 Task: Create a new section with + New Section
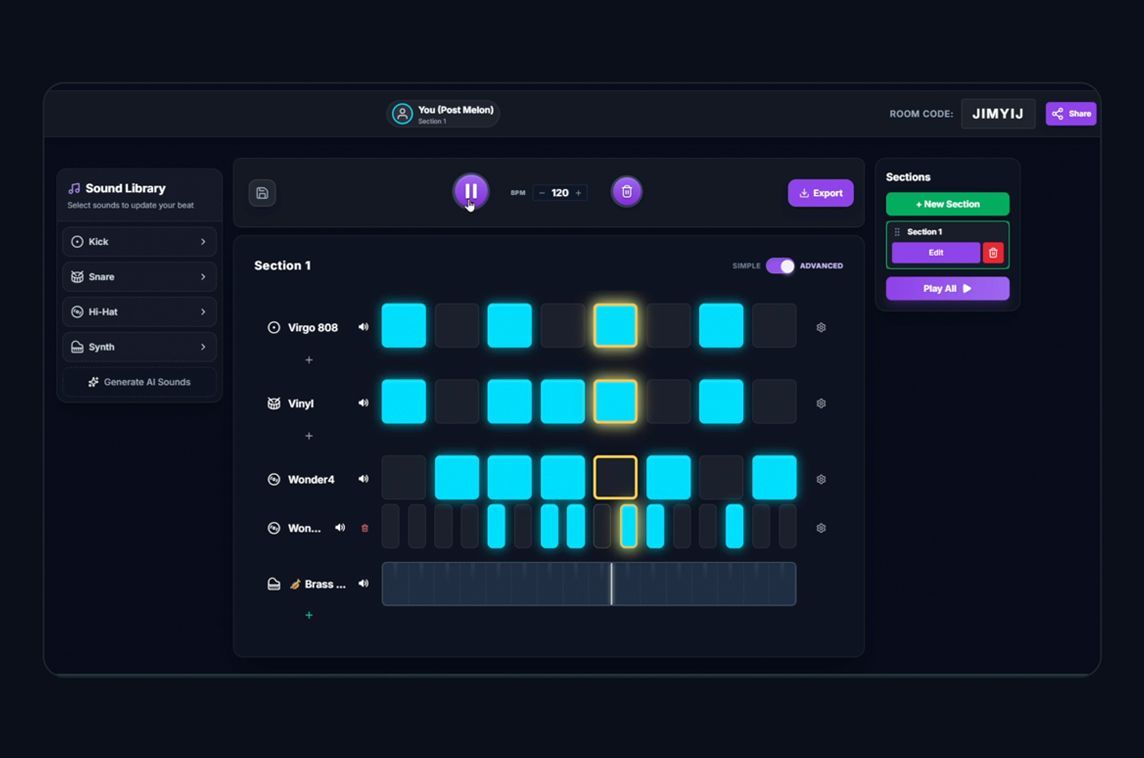(x=947, y=204)
